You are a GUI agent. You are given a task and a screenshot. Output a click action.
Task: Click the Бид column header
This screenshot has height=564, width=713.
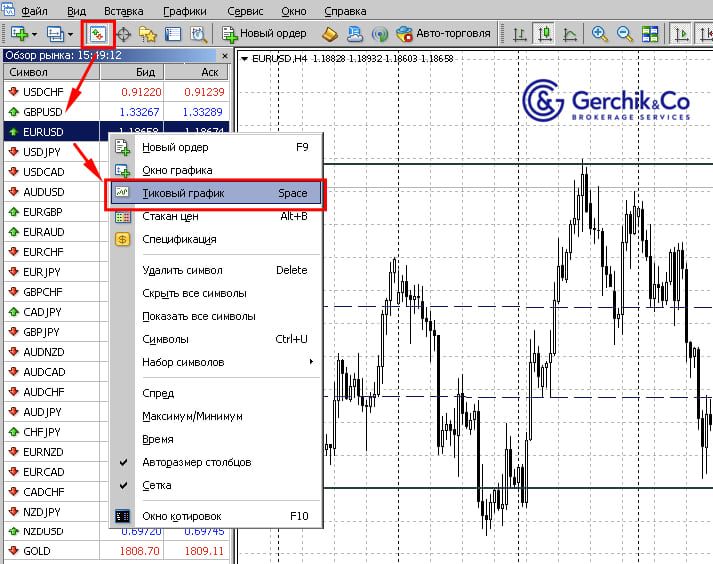click(143, 73)
